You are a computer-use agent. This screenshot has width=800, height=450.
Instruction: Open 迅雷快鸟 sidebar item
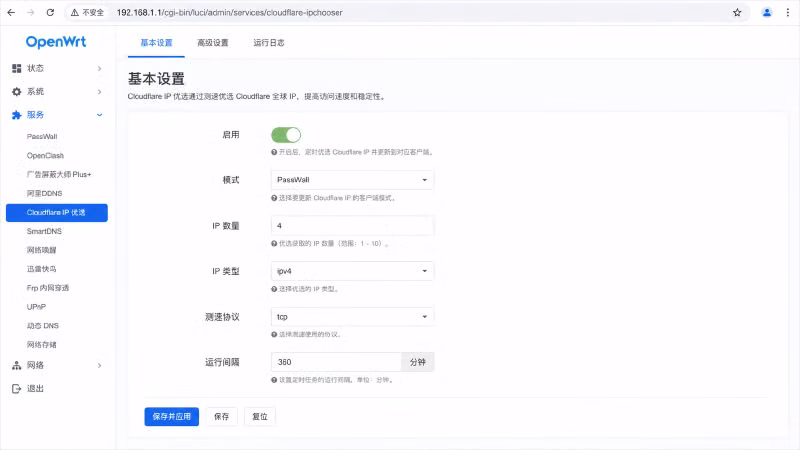41,269
